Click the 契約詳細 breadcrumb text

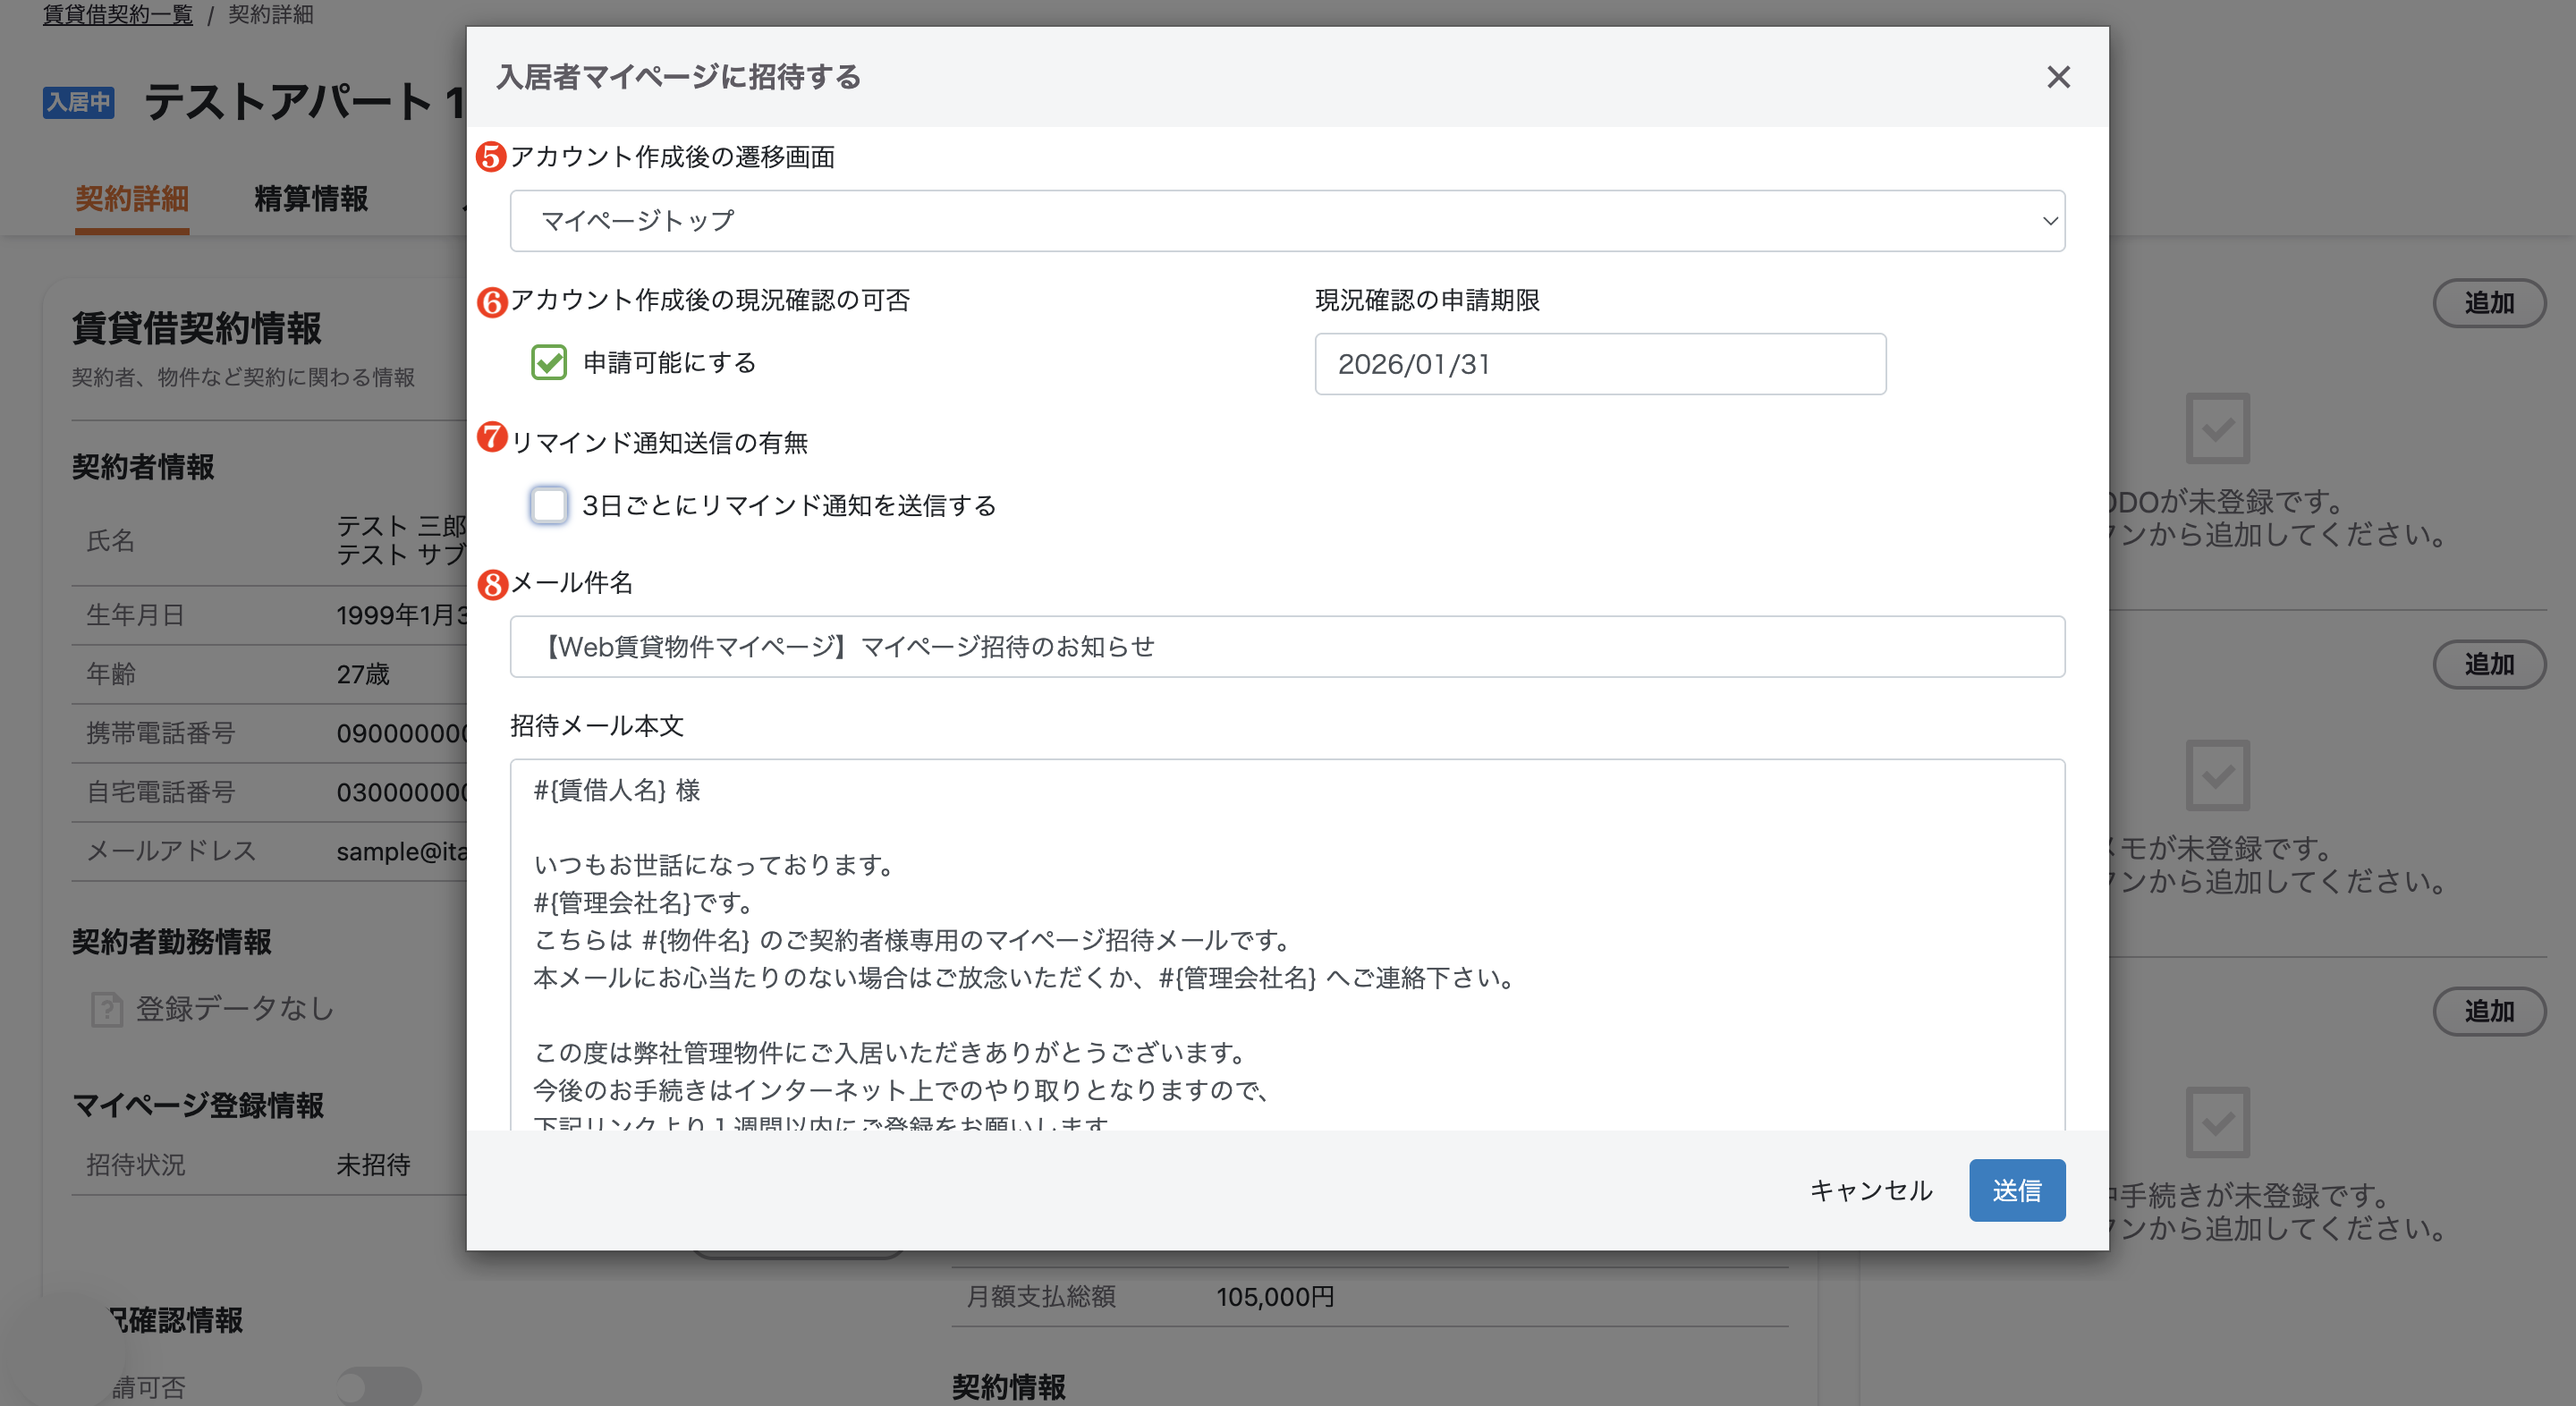[270, 15]
